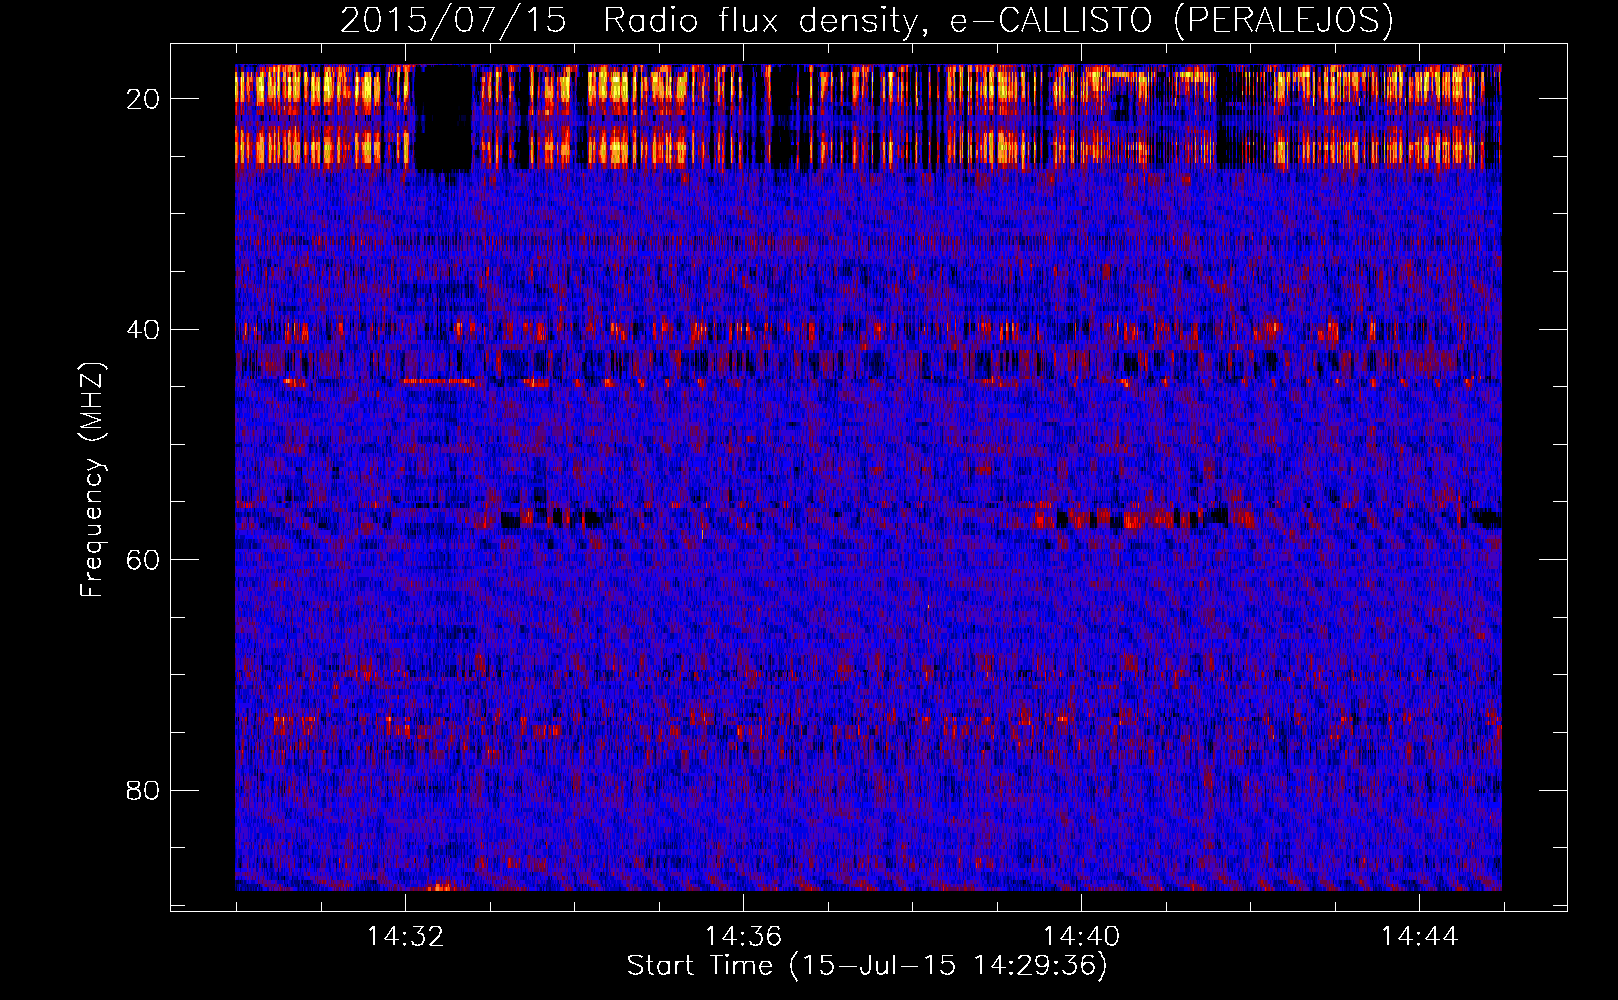Click the black data gap near 14:32

(x=442, y=118)
